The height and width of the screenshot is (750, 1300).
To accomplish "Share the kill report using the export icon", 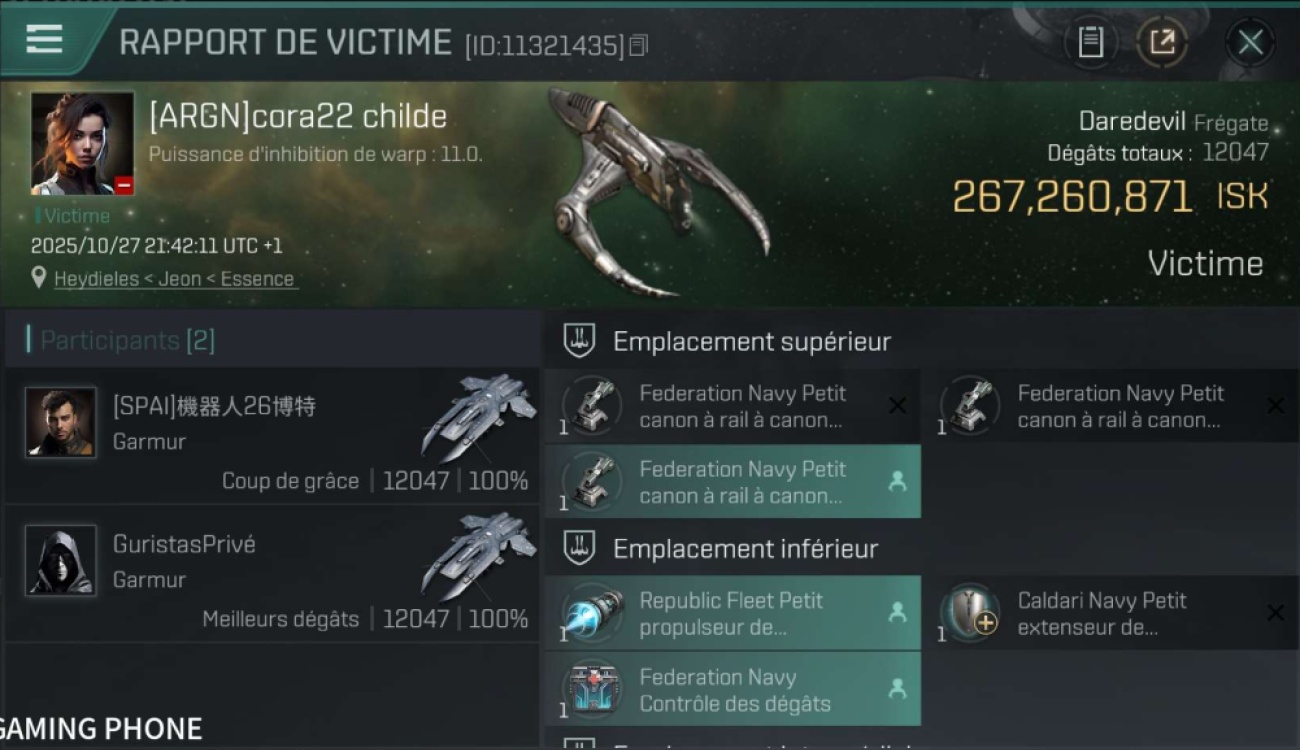I will (1162, 42).
